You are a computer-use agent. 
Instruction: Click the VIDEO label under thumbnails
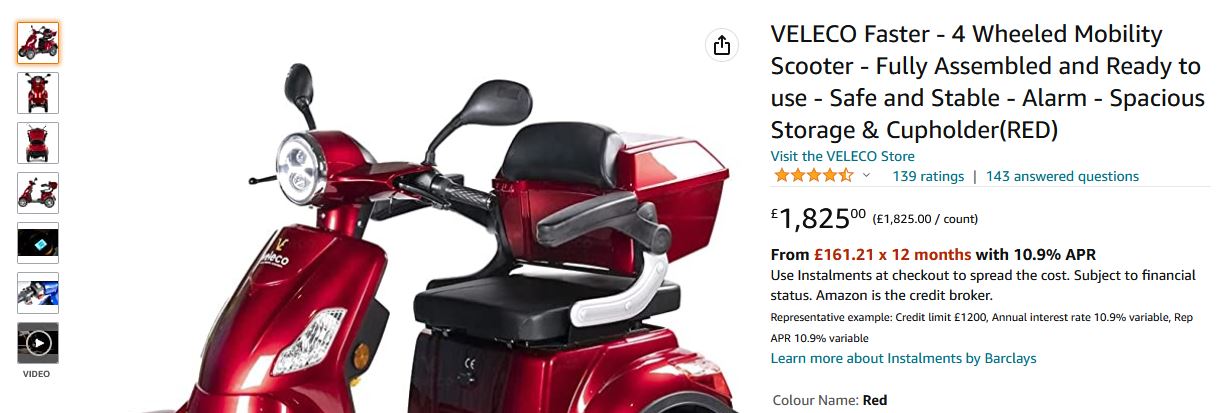tap(37, 374)
